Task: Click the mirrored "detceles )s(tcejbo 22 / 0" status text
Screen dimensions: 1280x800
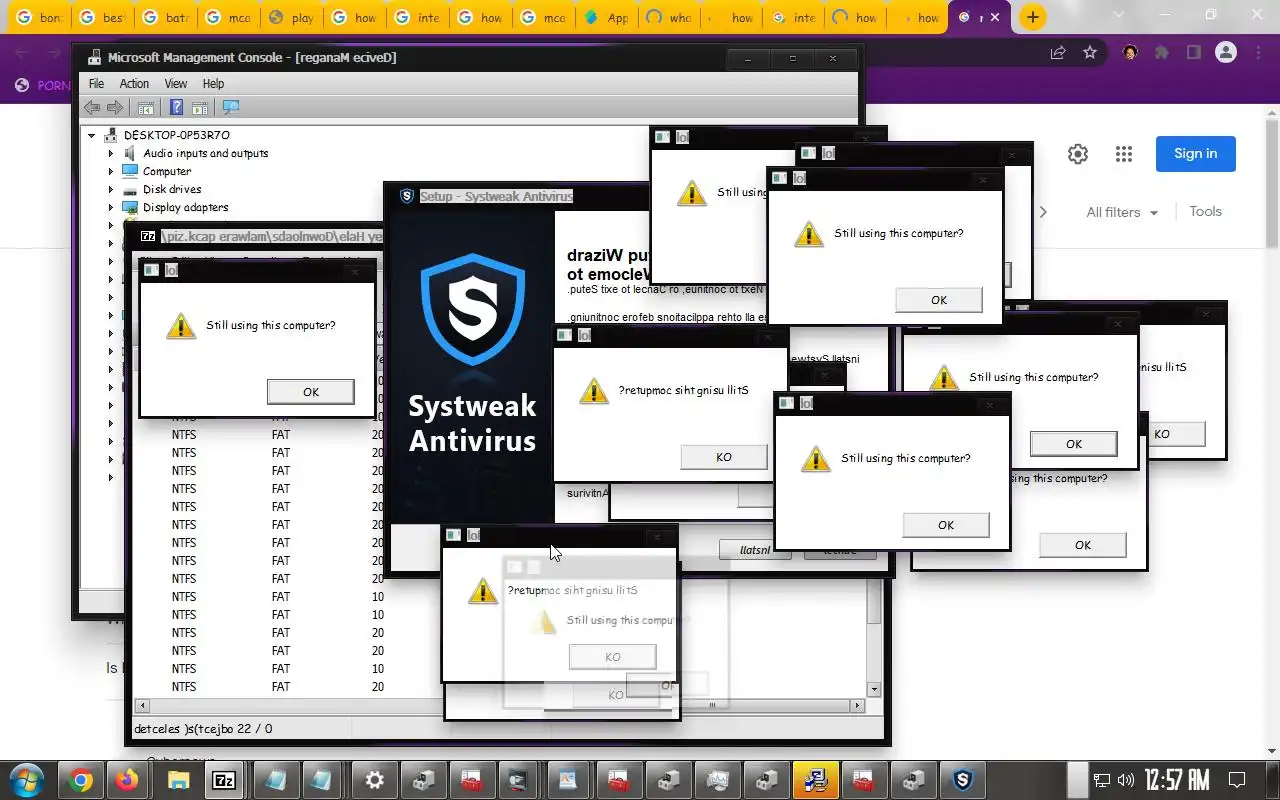Action: (203, 729)
